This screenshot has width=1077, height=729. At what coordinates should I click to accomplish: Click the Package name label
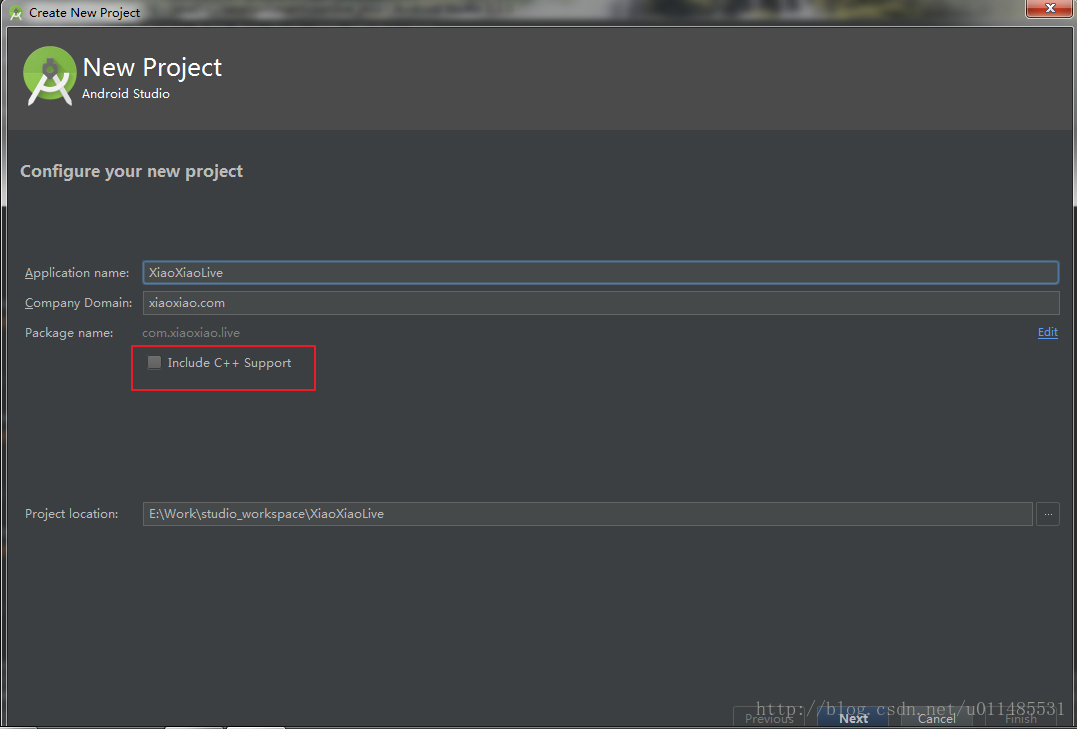pos(69,333)
